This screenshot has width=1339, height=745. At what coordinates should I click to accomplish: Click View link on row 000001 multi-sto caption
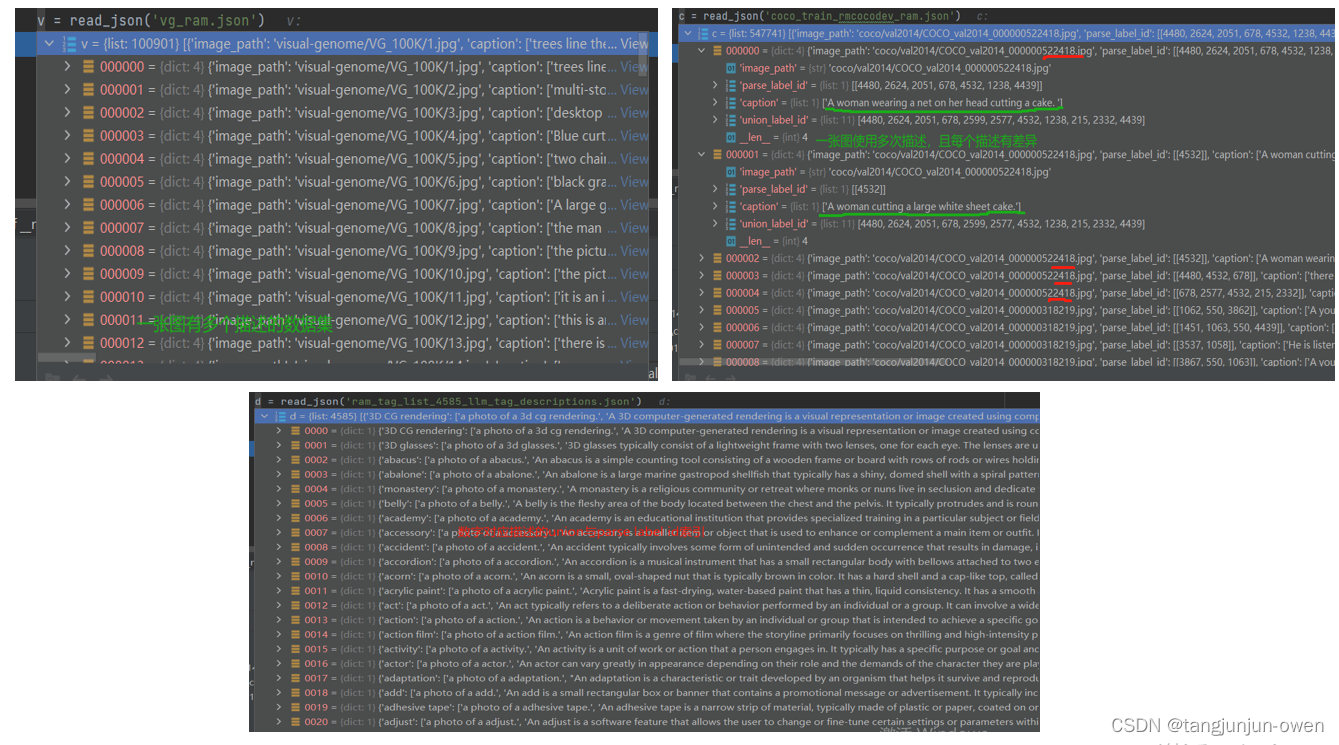634,90
